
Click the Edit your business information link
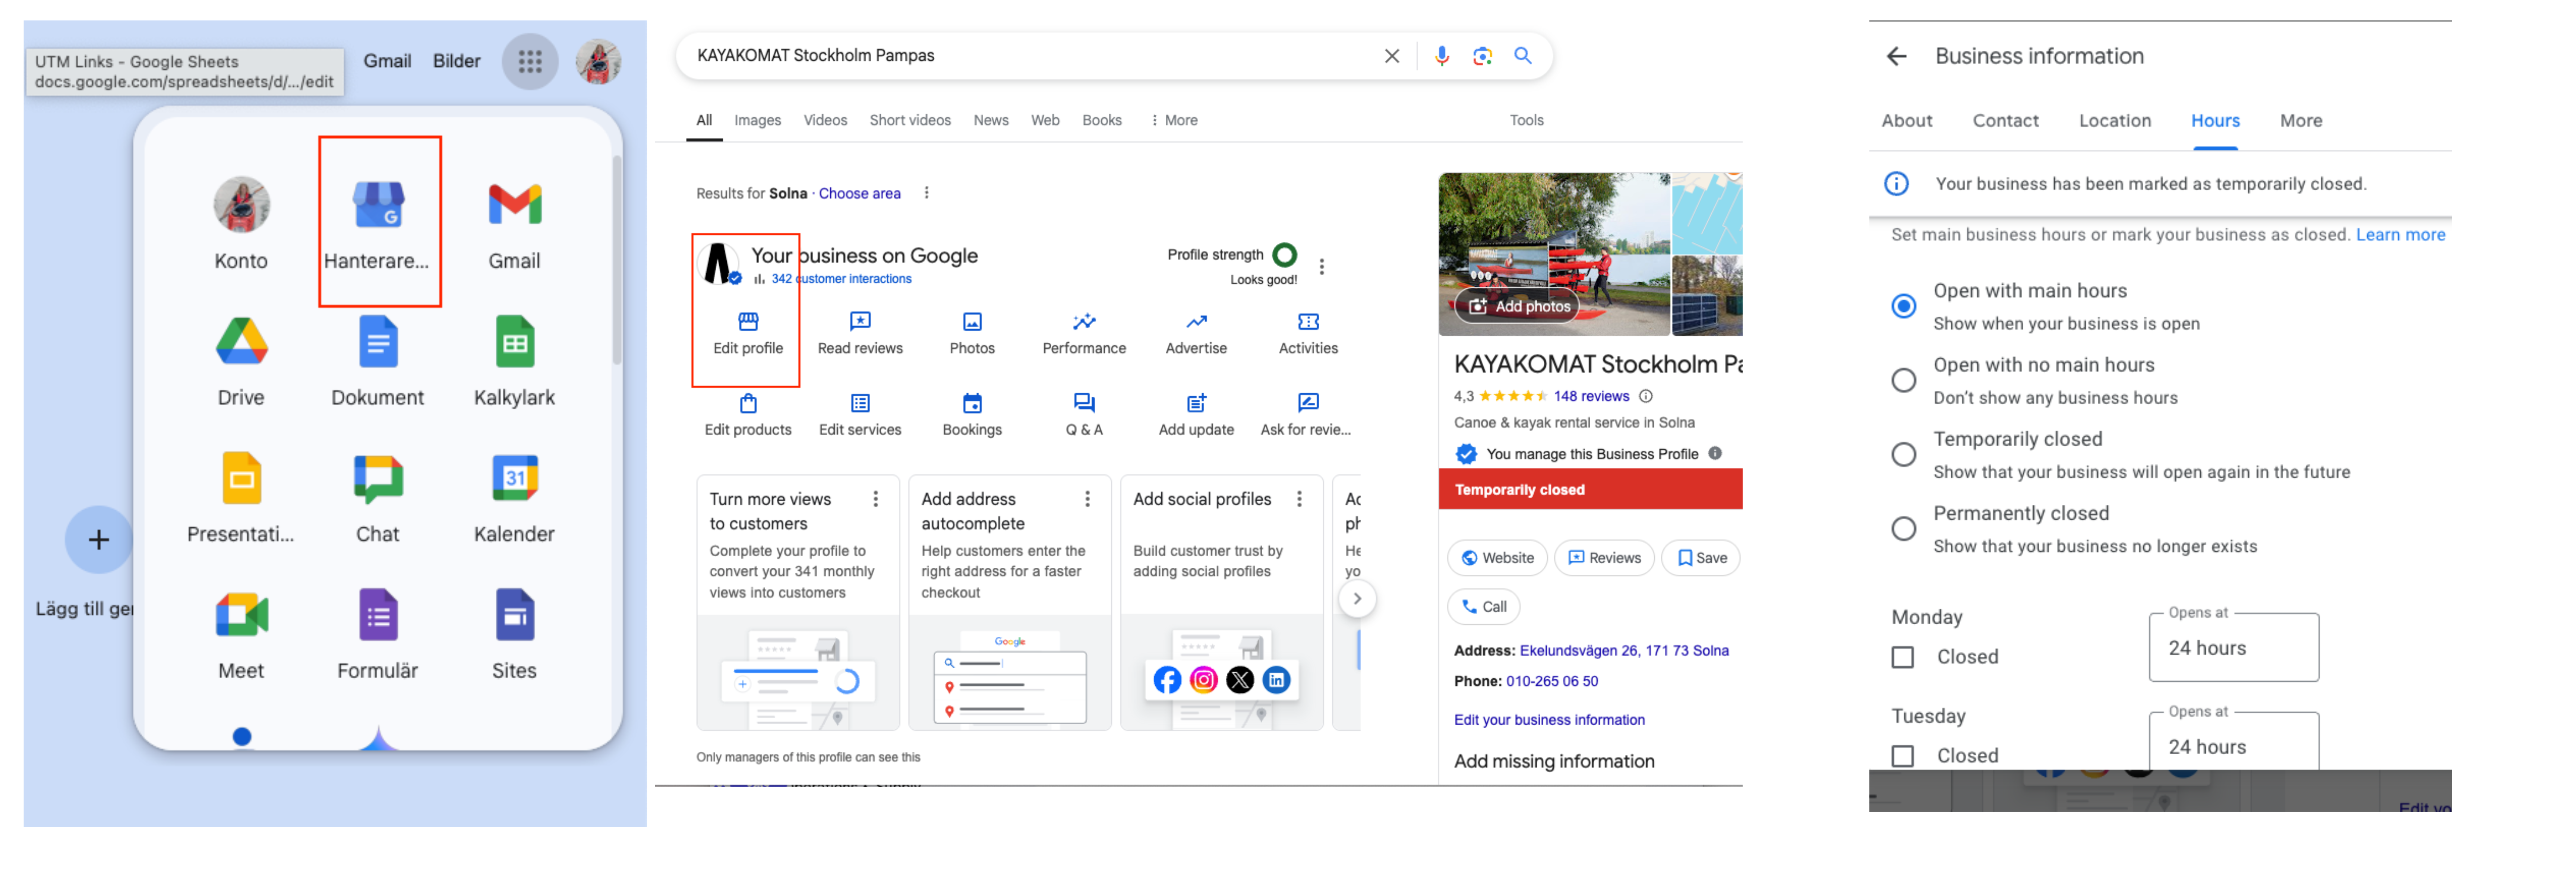(1548, 720)
